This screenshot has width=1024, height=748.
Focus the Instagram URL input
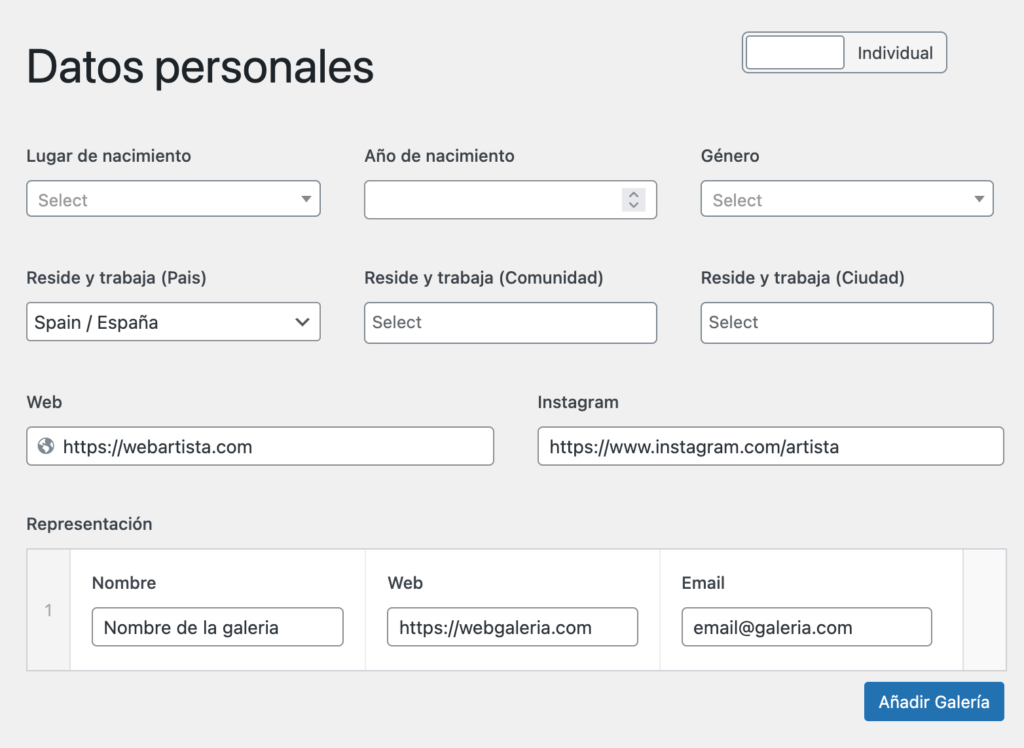coord(770,447)
